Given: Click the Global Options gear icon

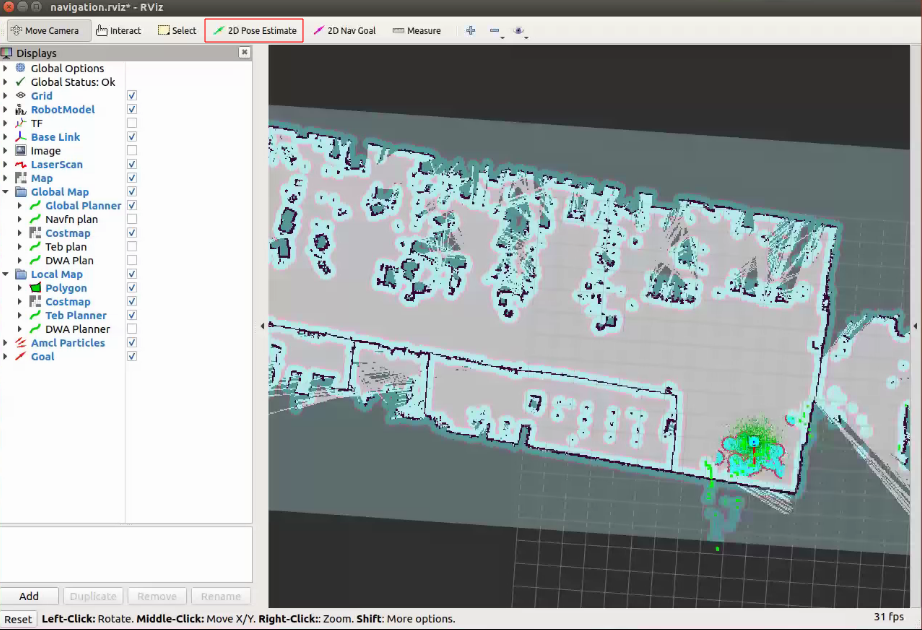Looking at the screenshot, I should [21, 68].
